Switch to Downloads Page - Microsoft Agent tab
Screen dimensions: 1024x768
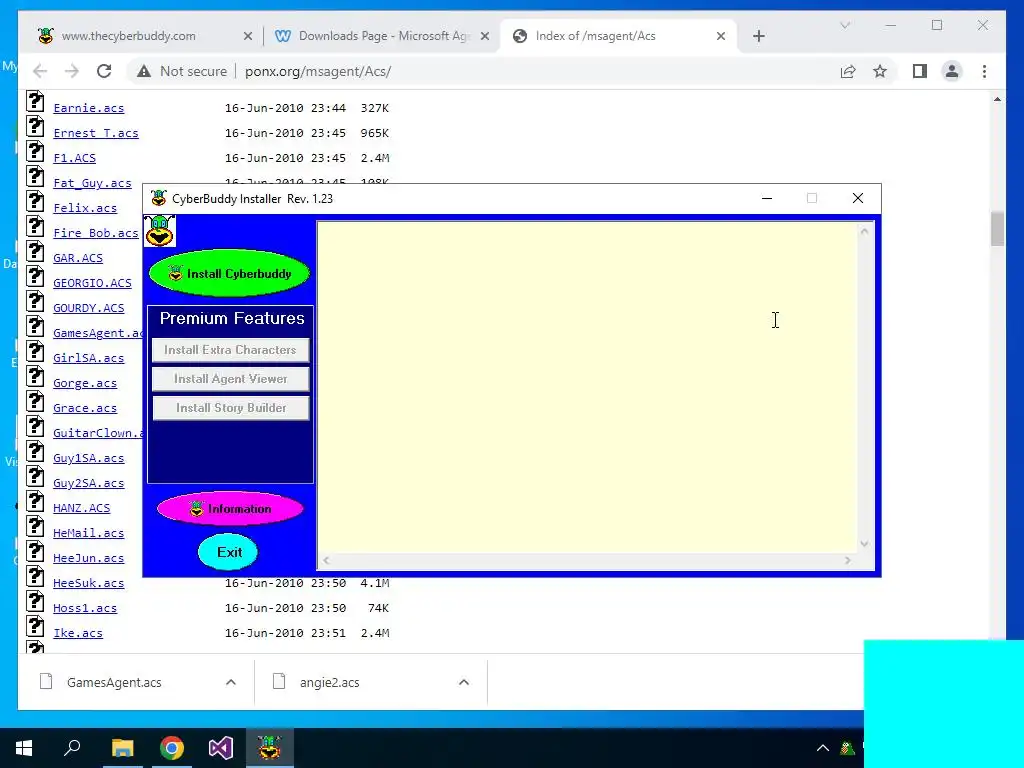[384, 36]
